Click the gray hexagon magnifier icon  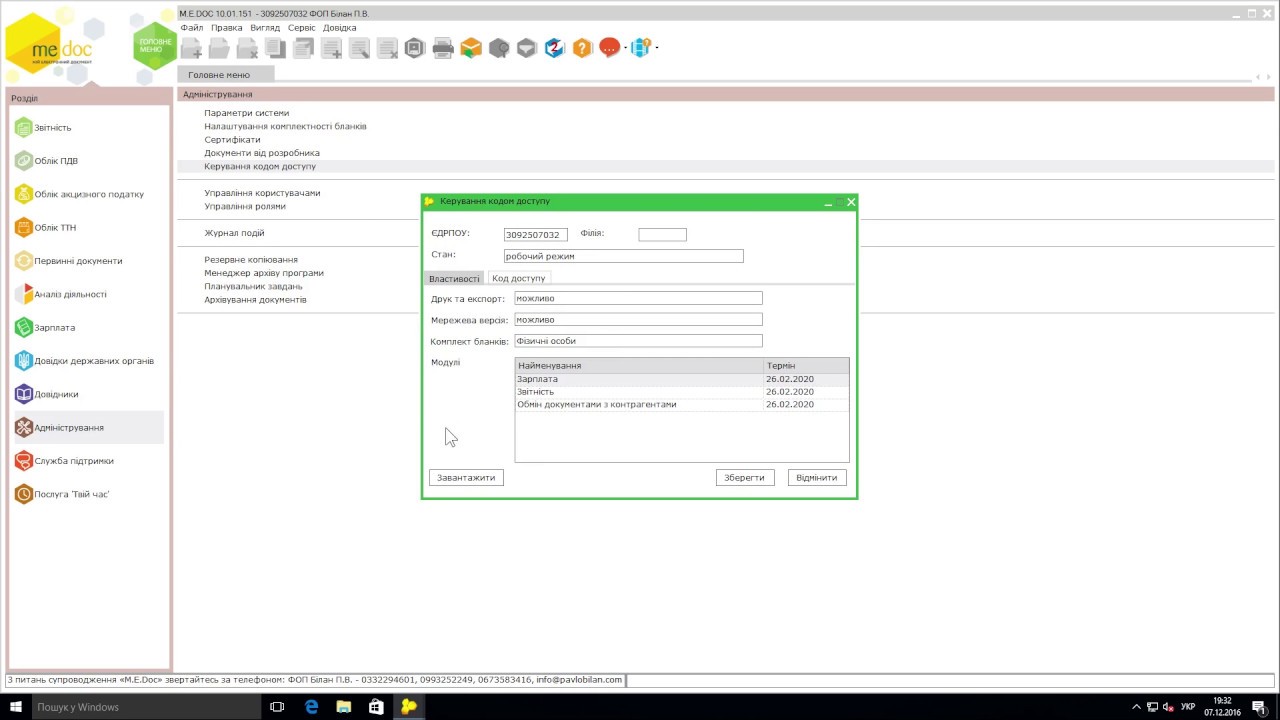[x=499, y=48]
